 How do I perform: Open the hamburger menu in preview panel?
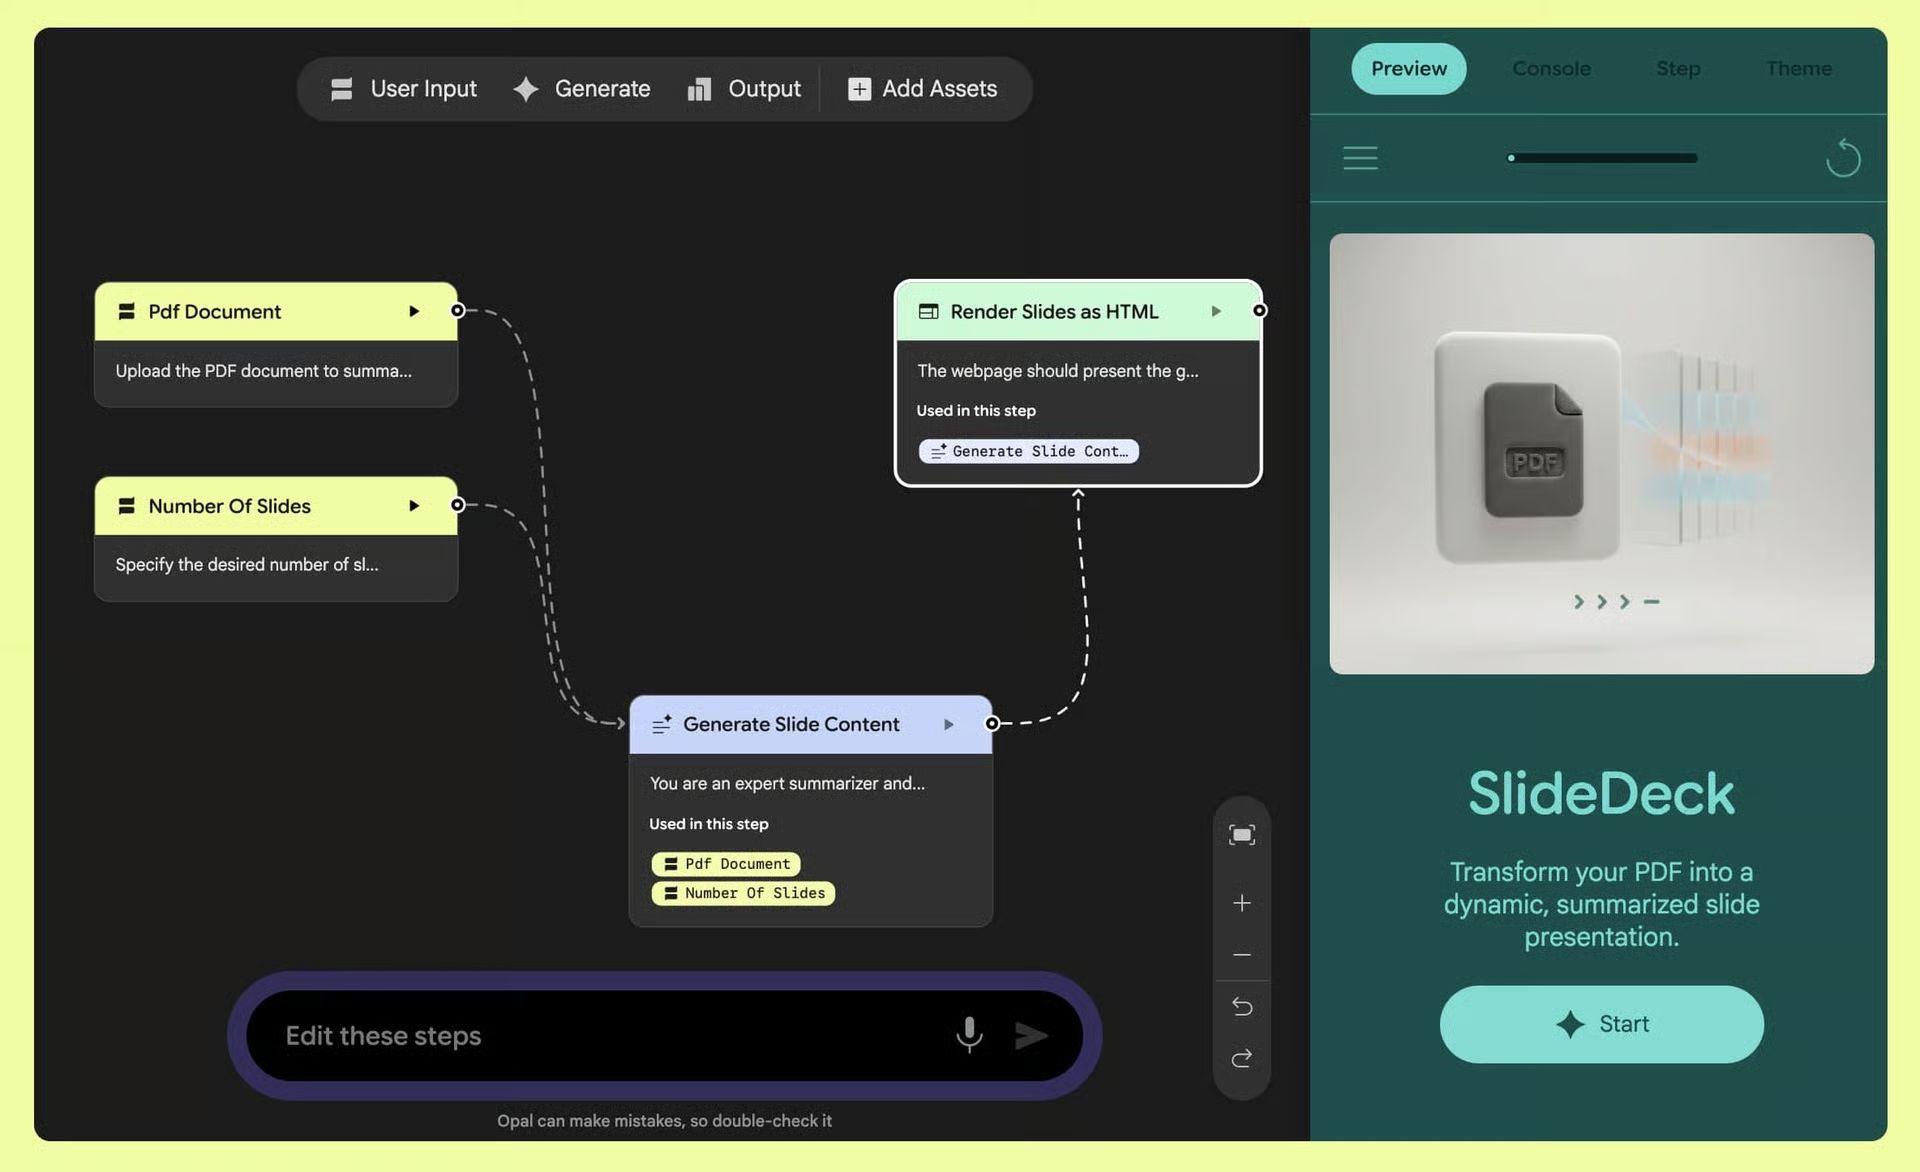coord(1359,158)
